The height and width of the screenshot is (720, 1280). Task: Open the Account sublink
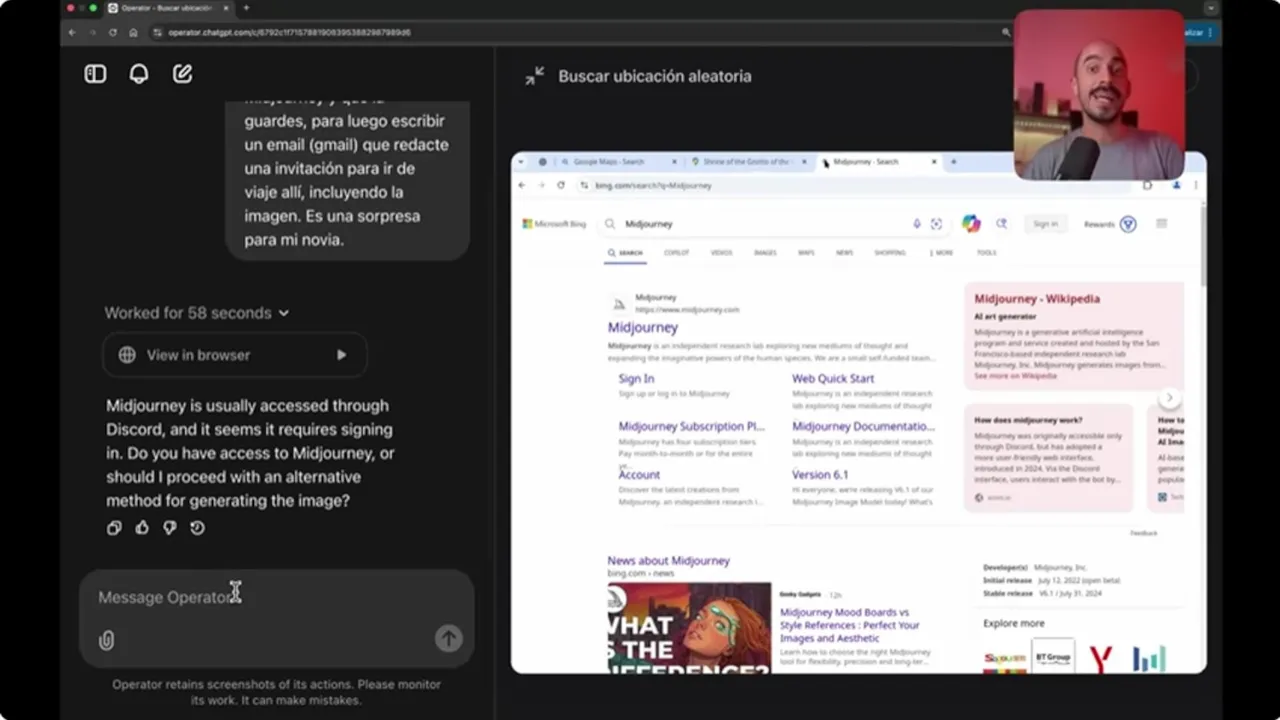coord(639,475)
